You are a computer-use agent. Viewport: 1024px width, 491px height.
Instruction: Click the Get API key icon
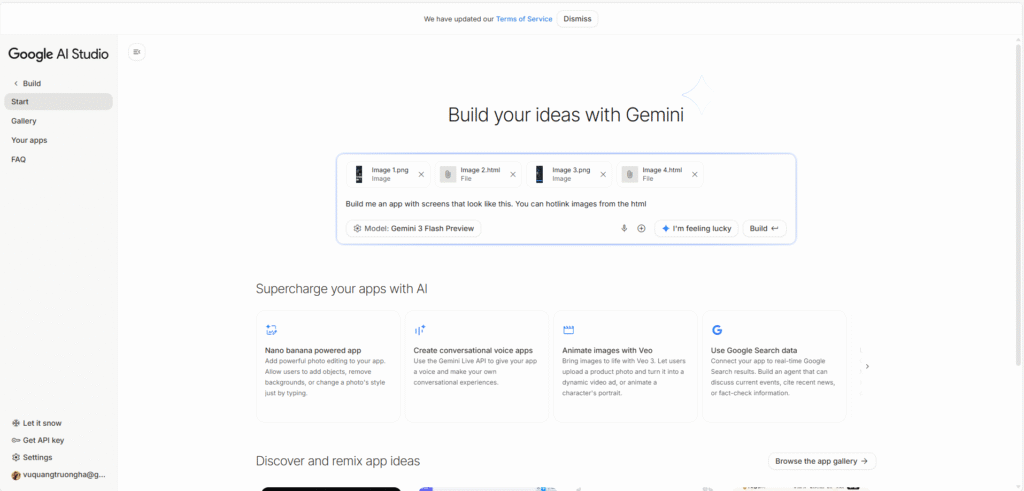pos(16,440)
